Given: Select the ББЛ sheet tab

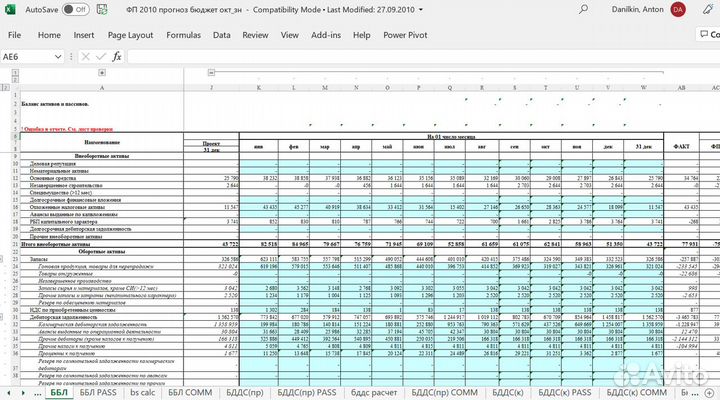Looking at the screenshot, I should [x=59, y=393].
